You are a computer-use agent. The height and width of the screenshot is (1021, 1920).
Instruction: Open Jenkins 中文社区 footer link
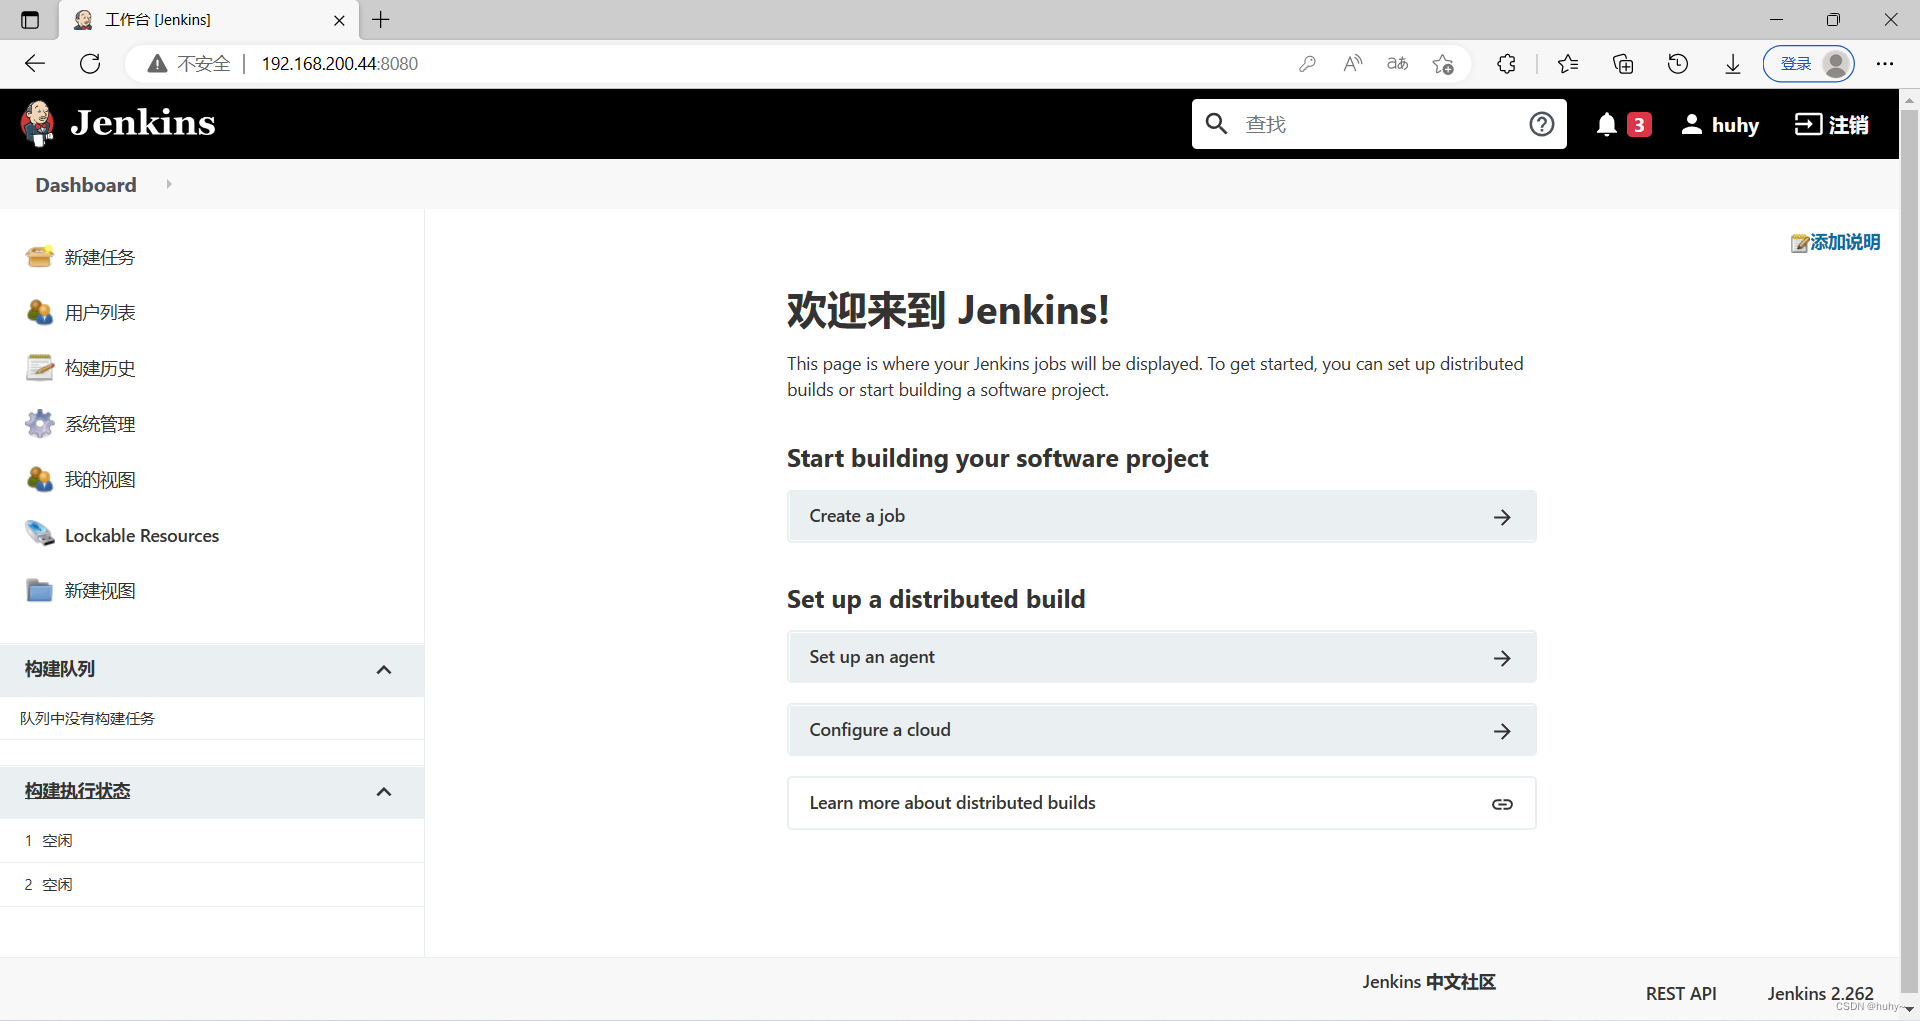[1428, 982]
